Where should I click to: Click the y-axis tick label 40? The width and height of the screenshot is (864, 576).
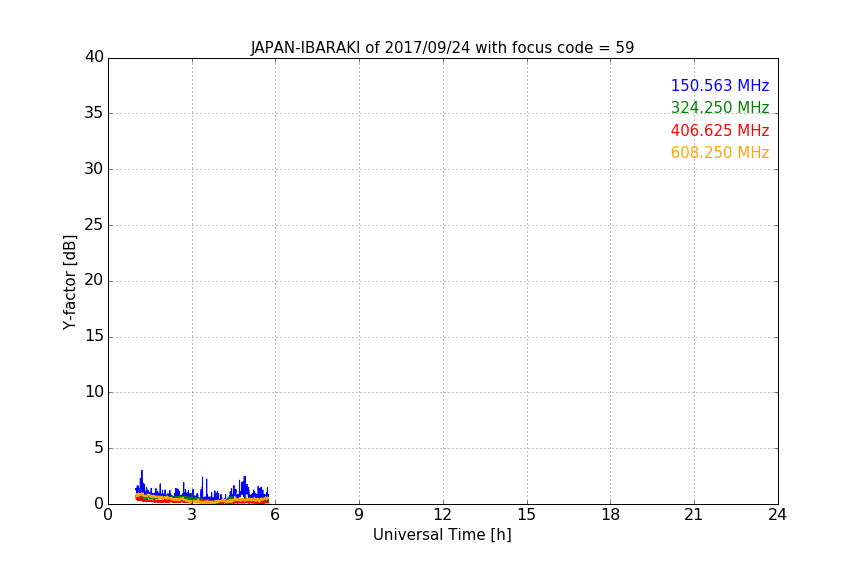(x=94, y=57)
